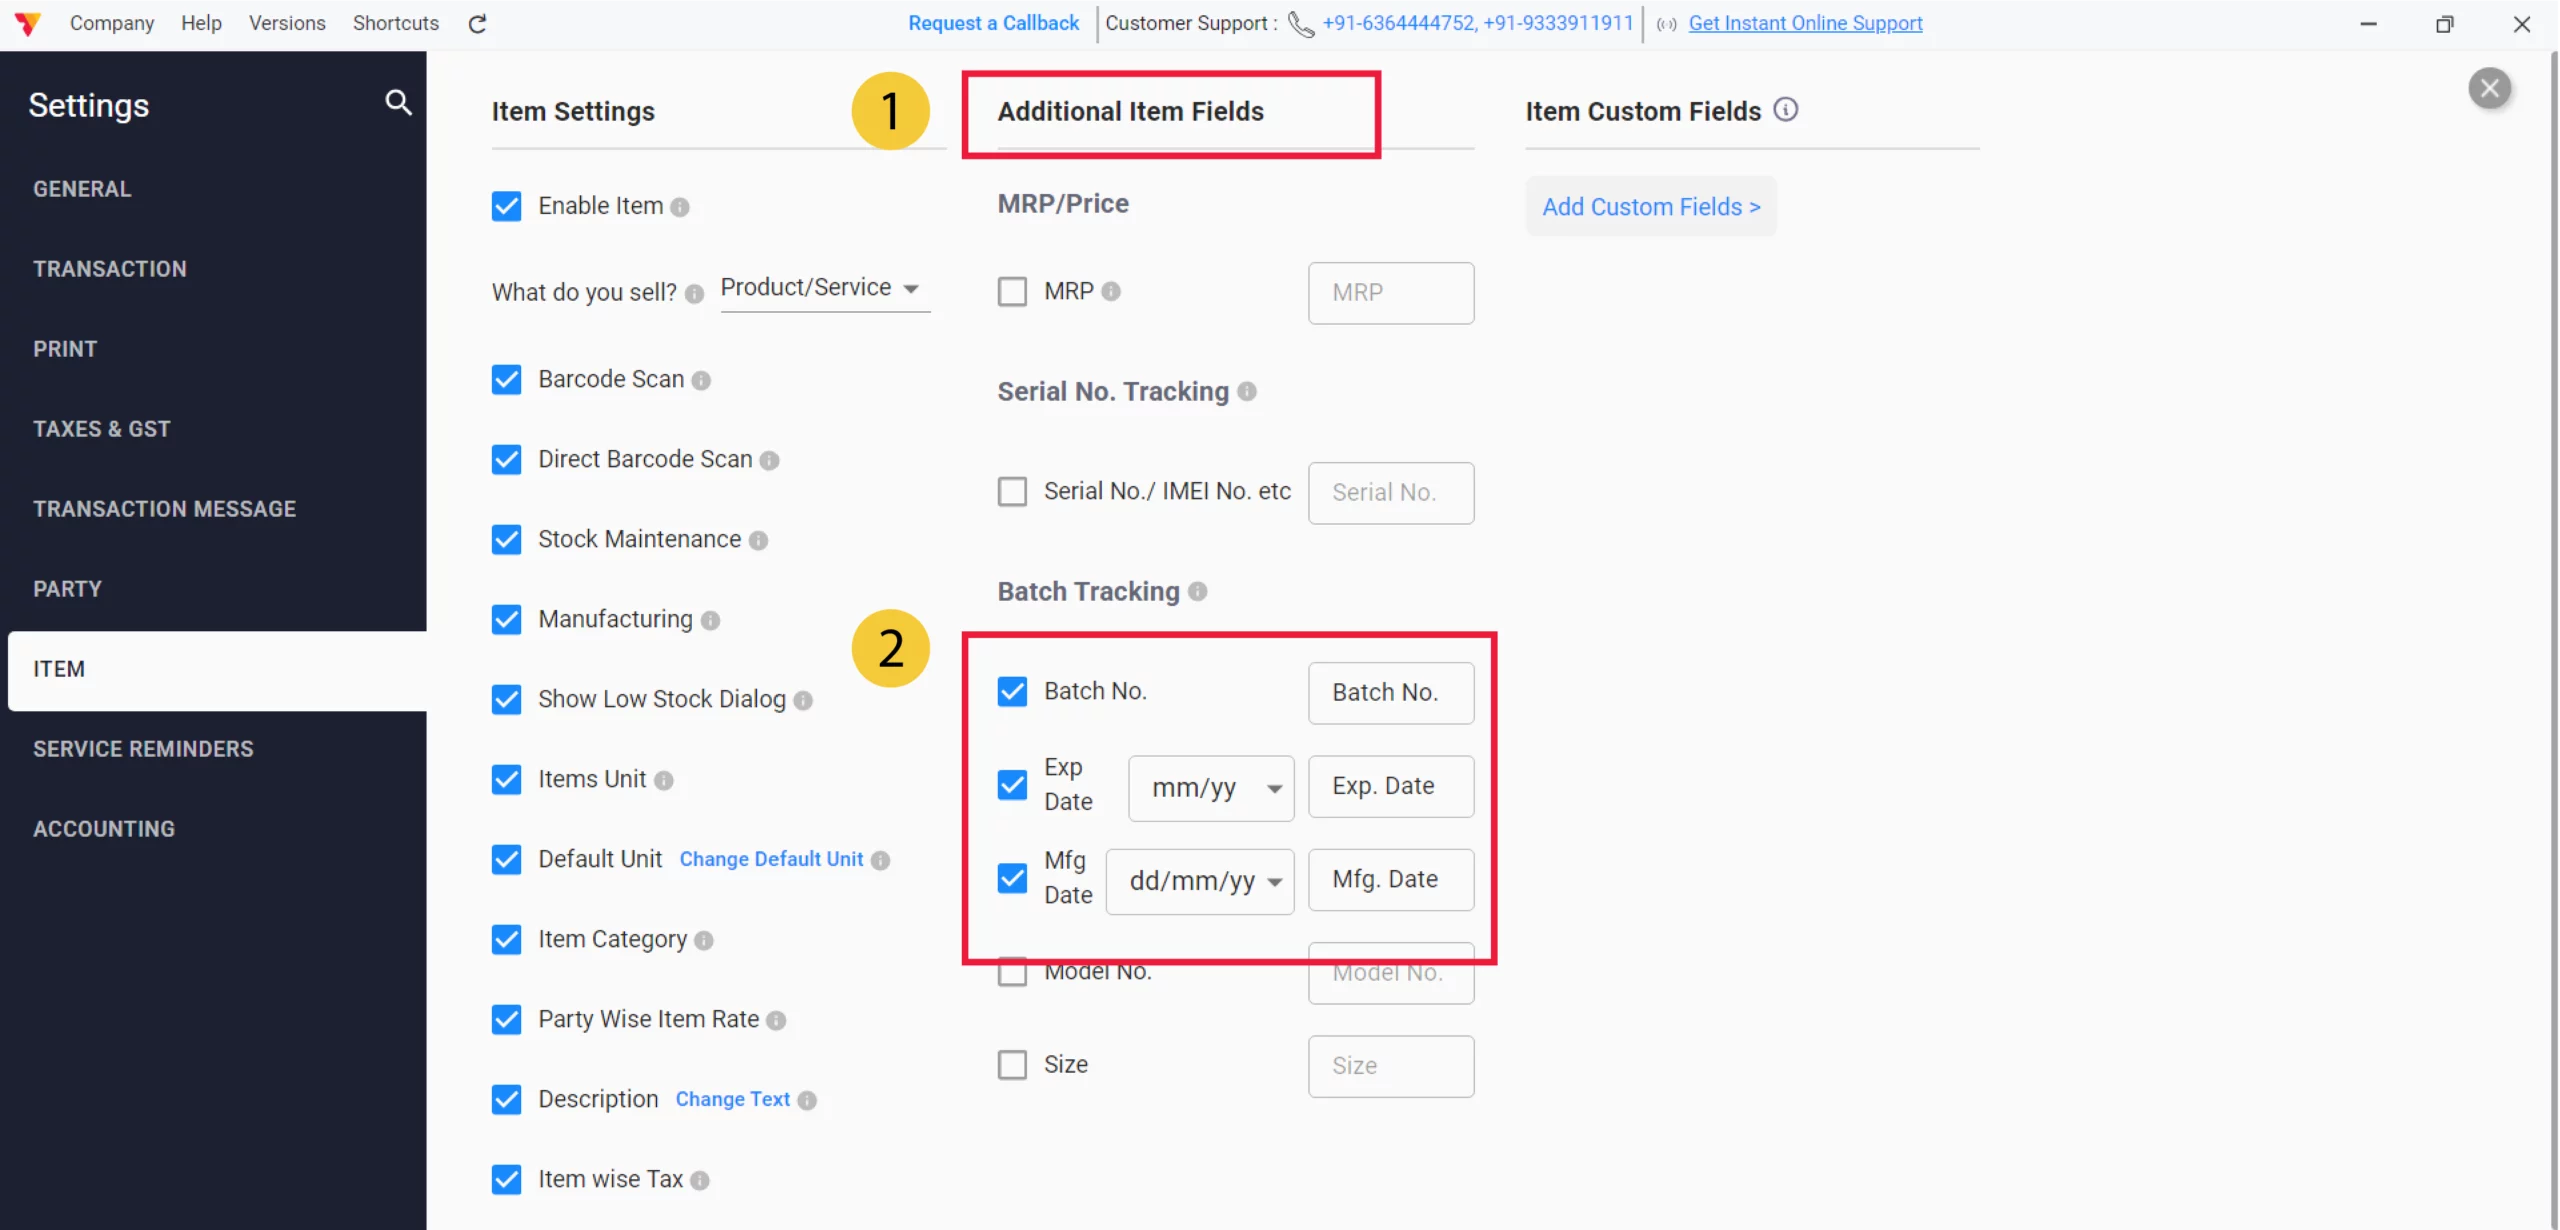Enable the Serial No./ IMEI No. checkbox

1012,491
